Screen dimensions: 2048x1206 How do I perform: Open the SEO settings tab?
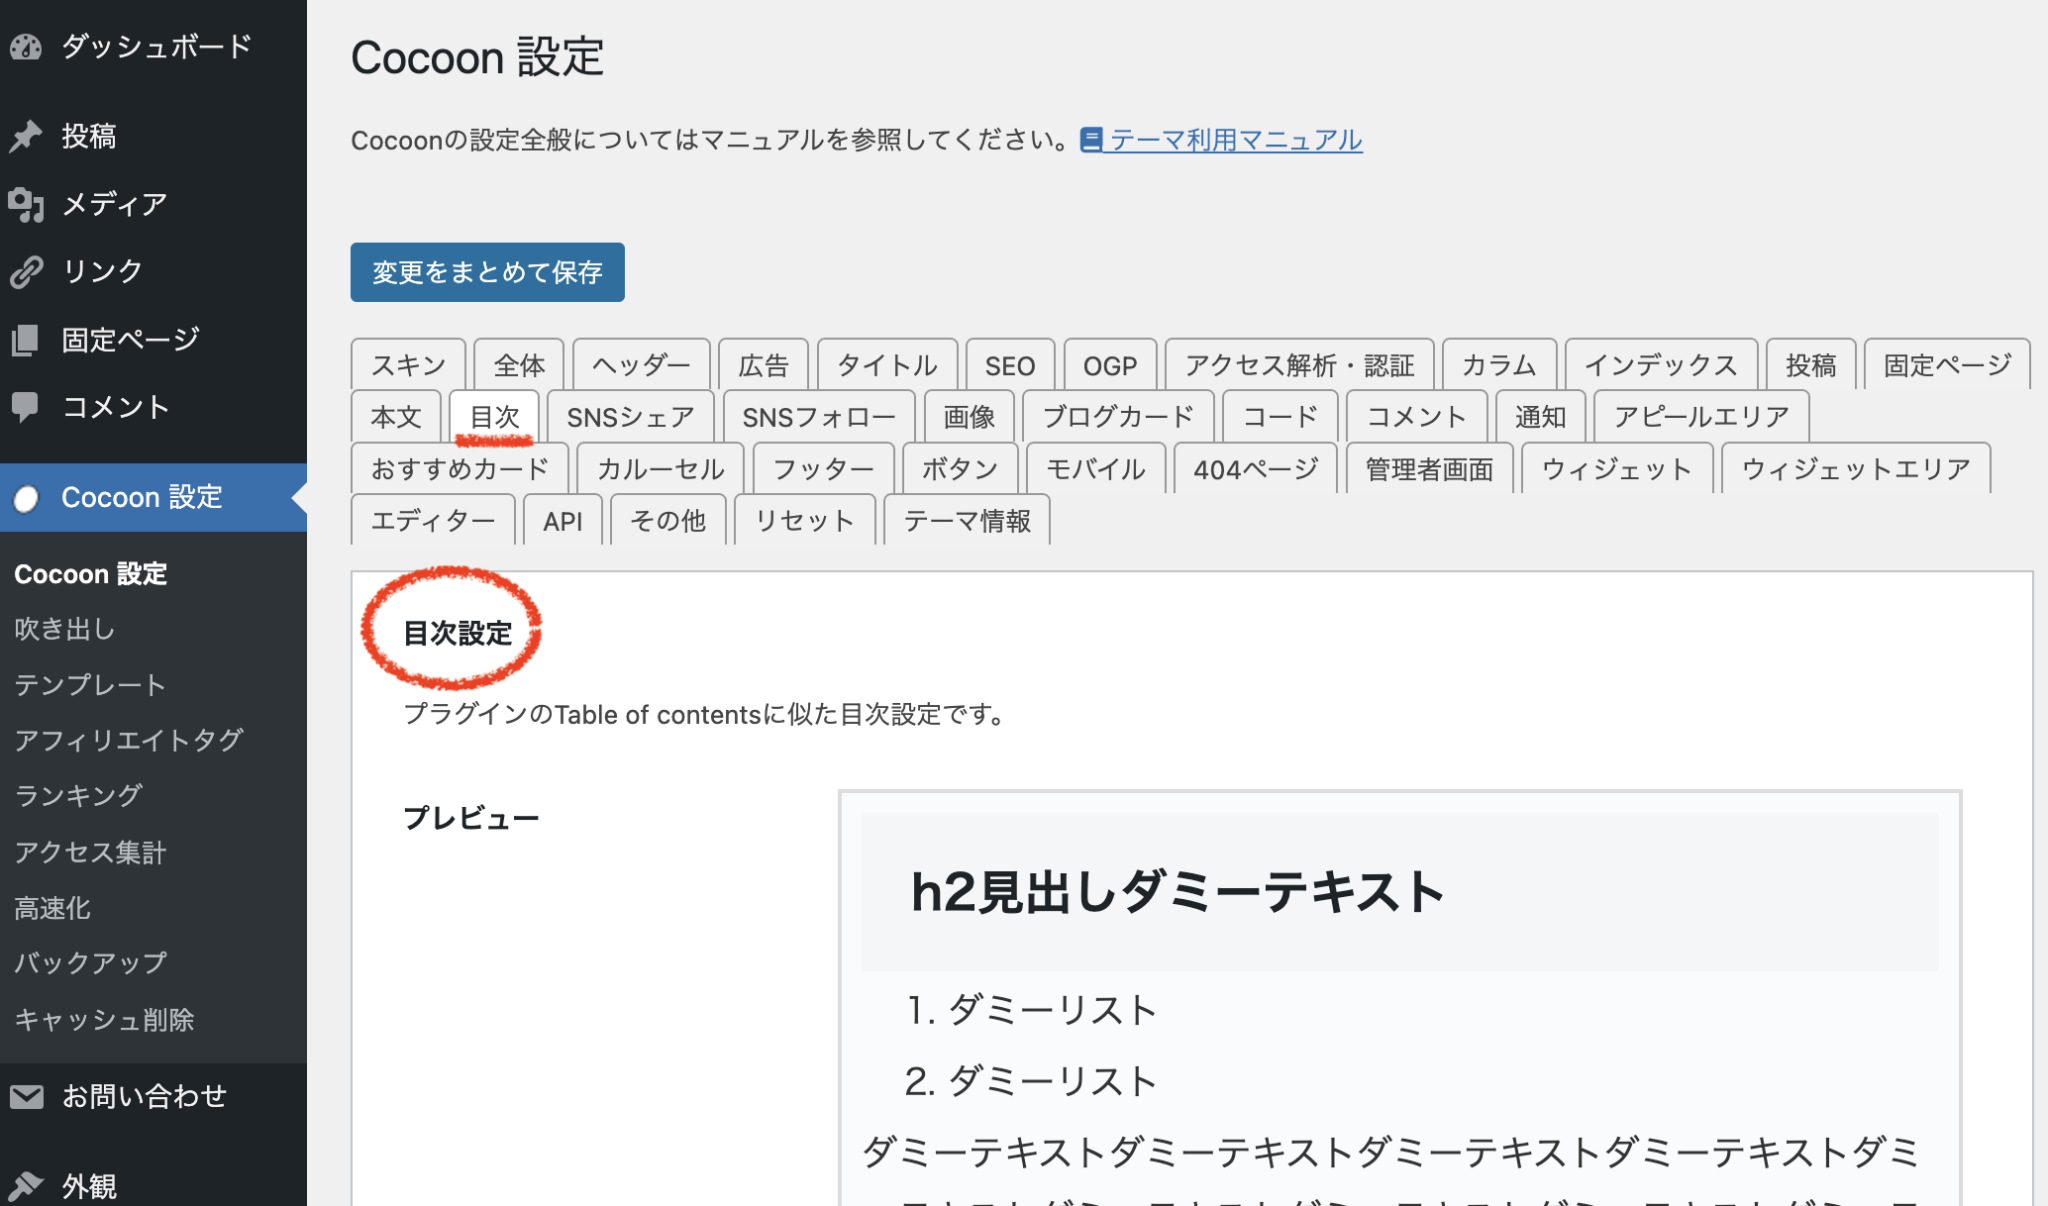pyautogui.click(x=1010, y=364)
